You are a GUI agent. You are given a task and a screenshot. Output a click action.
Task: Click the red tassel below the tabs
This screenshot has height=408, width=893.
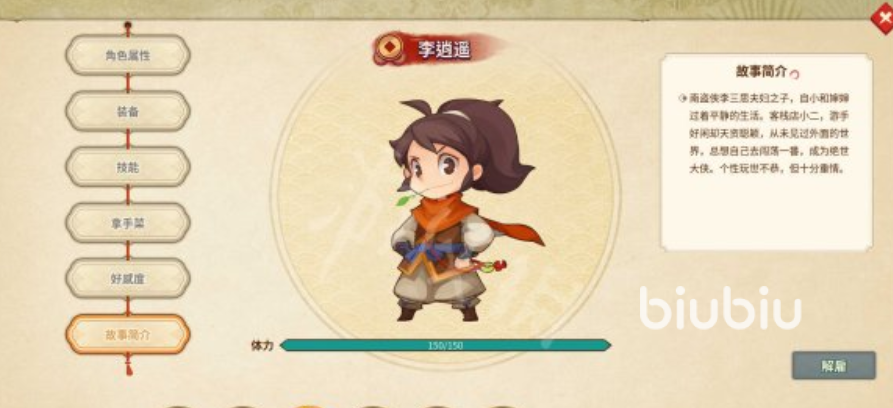(x=129, y=365)
